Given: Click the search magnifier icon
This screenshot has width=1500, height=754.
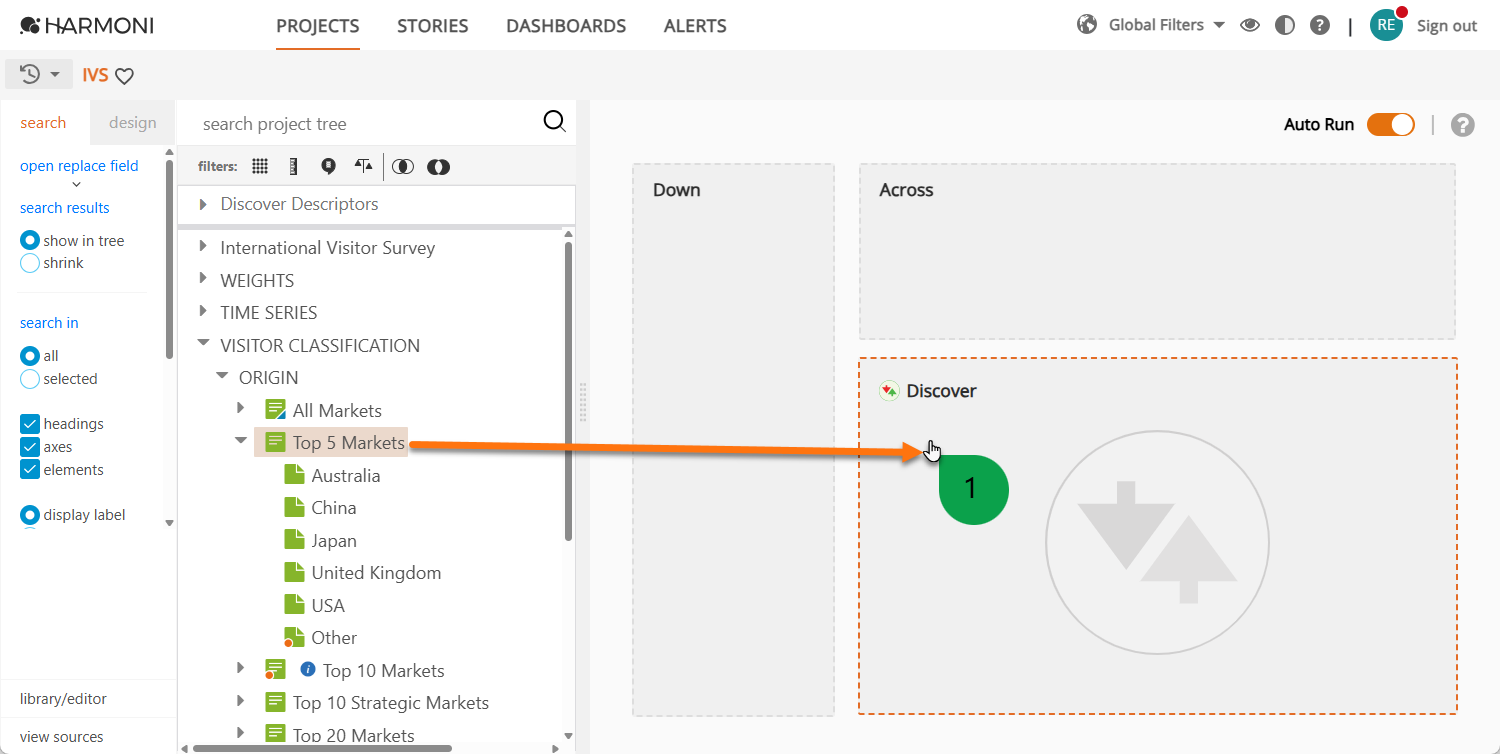Looking at the screenshot, I should [554, 121].
